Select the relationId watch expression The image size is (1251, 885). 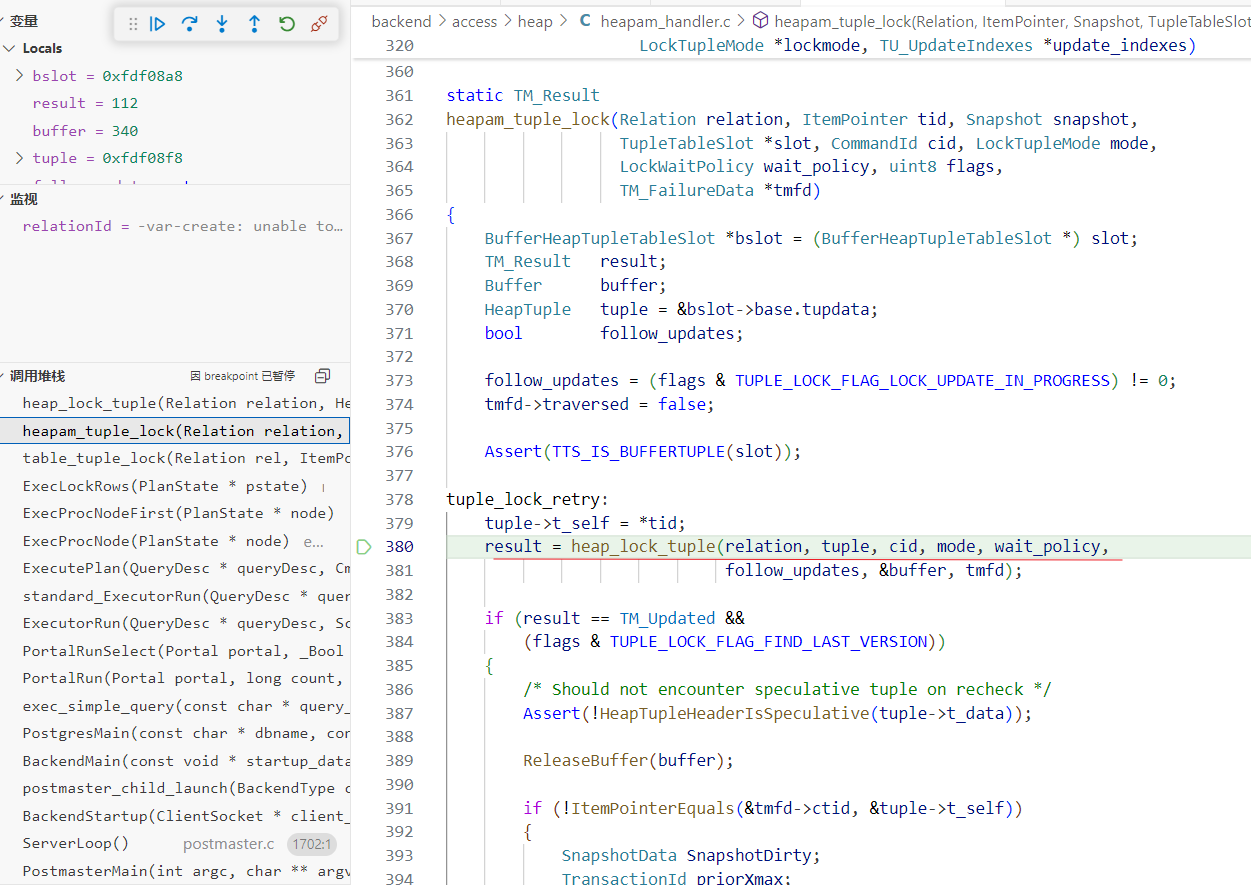(x=180, y=226)
